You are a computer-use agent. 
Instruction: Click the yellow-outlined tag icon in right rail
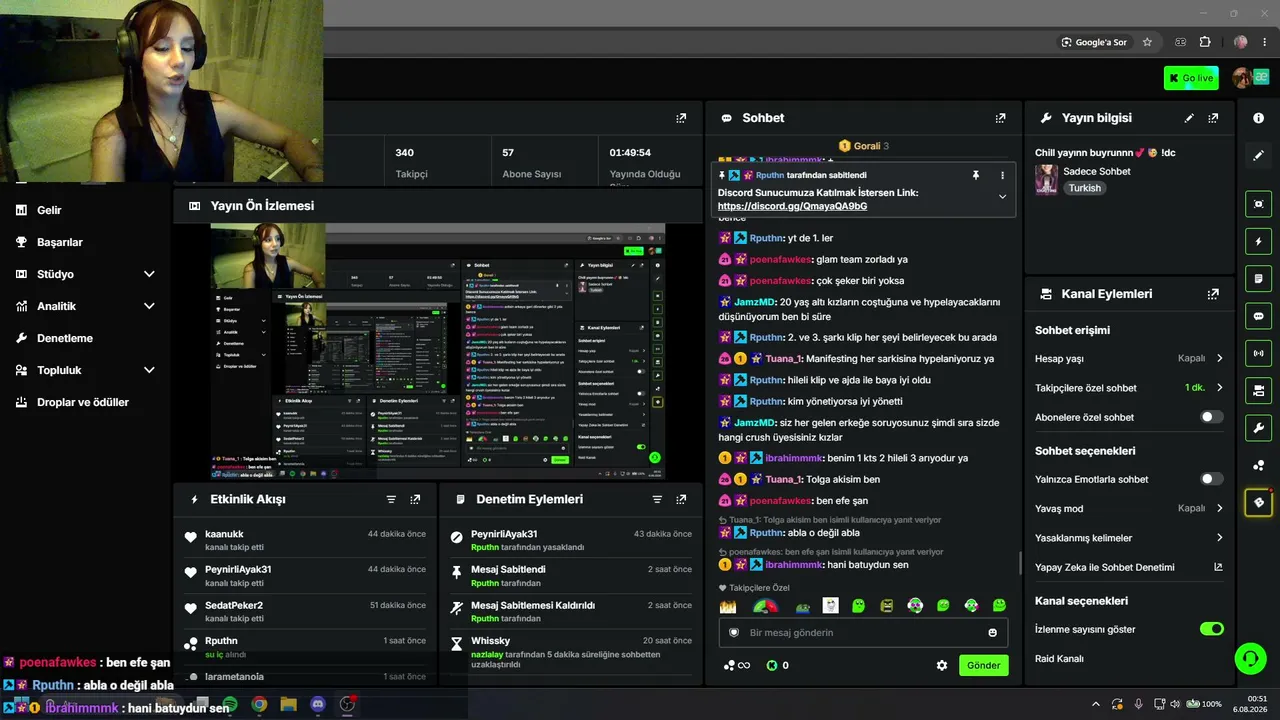[1258, 502]
